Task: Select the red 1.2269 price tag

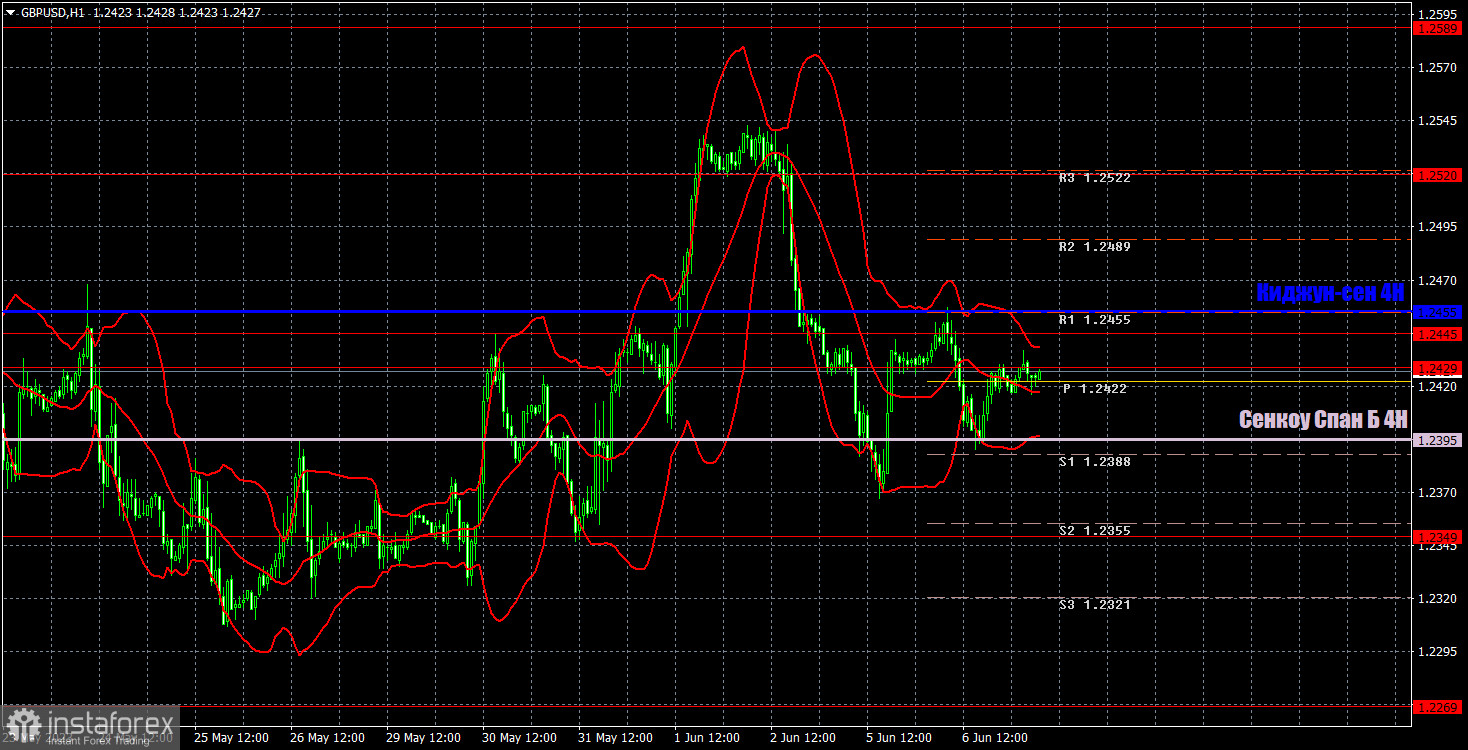Action: [x=1438, y=707]
